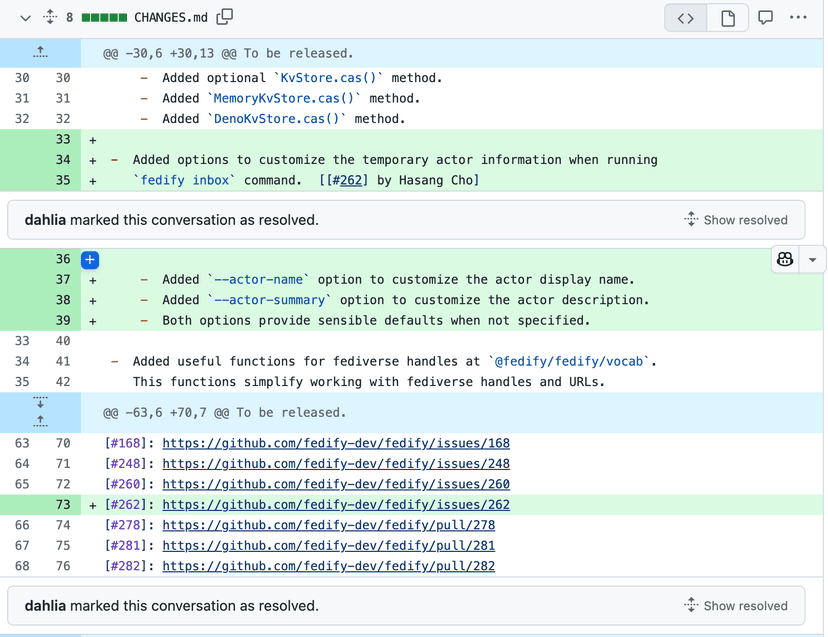The image size is (828, 637).
Task: Show resolved conversation below line 35
Action: pyautogui.click(x=736, y=220)
